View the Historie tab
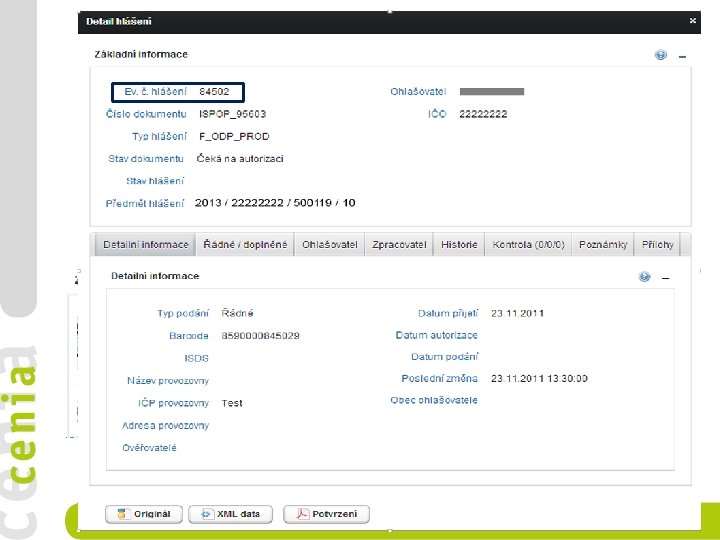 (459, 245)
